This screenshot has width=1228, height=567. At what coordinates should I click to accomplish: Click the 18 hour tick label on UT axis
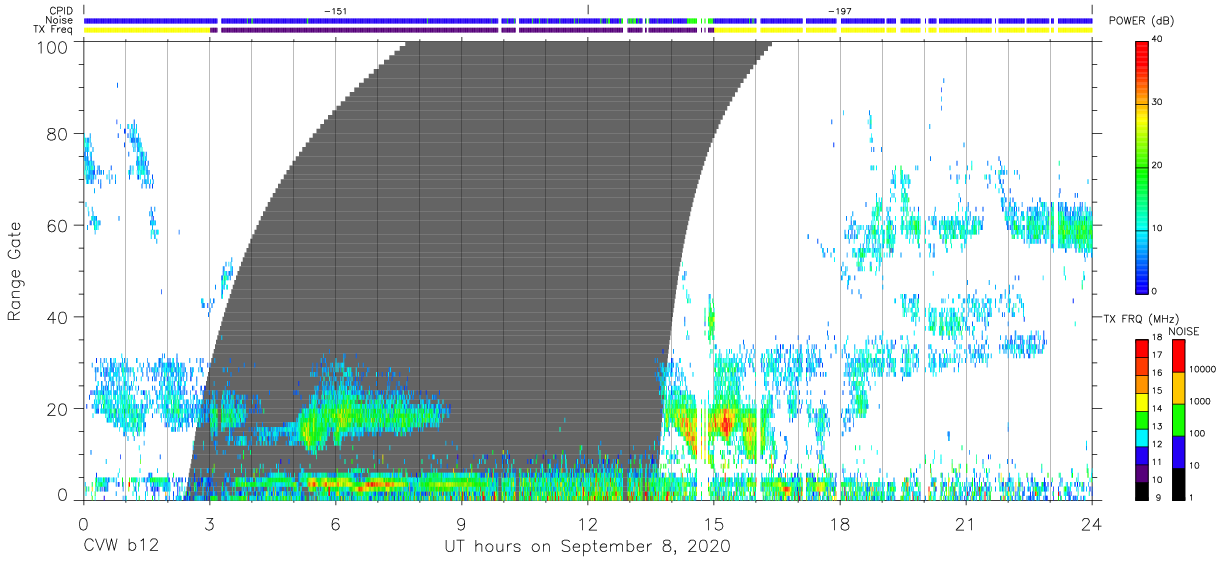[x=840, y=524]
